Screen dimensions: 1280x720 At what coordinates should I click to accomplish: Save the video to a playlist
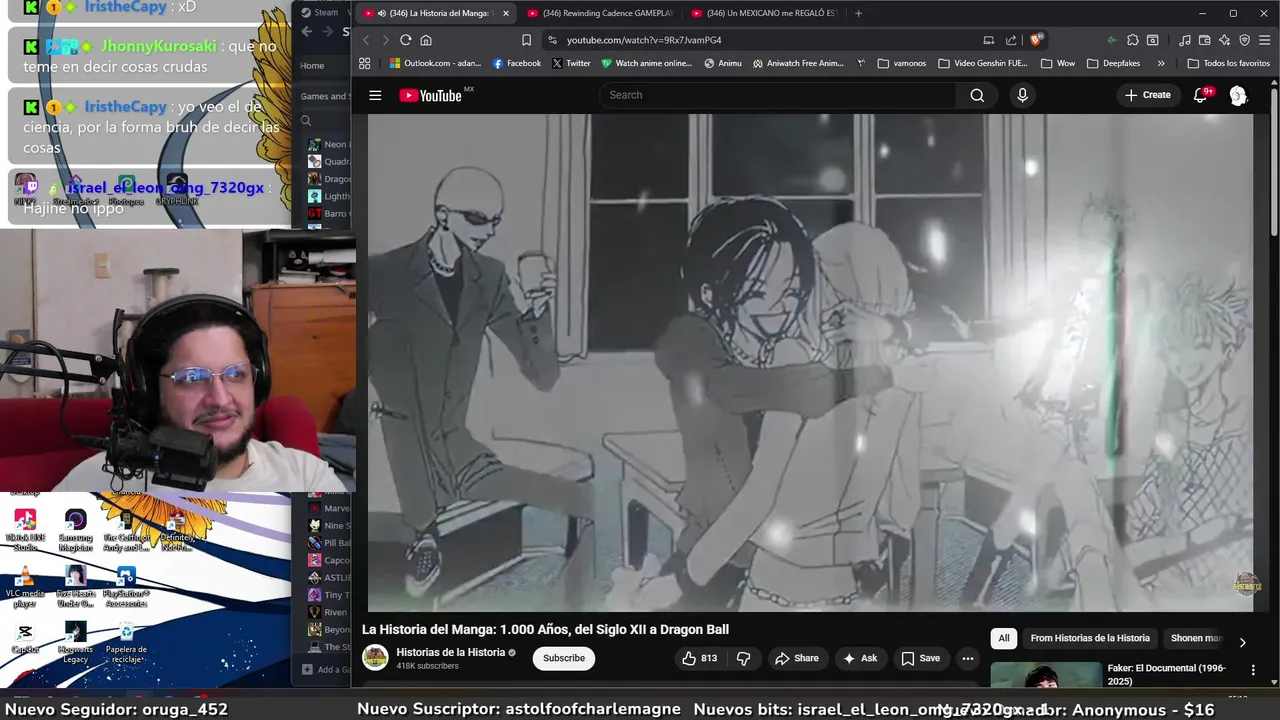921,658
